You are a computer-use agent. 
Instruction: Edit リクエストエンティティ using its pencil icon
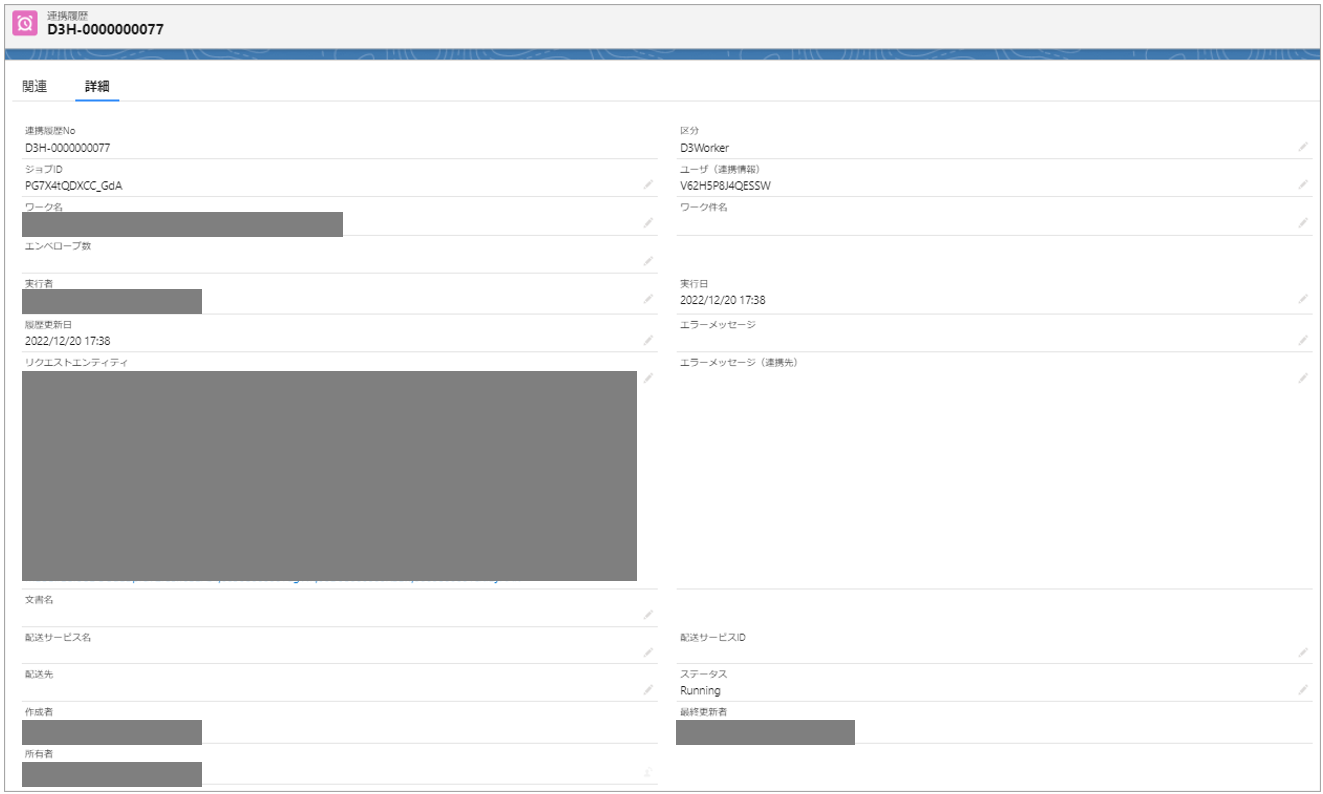tap(648, 378)
